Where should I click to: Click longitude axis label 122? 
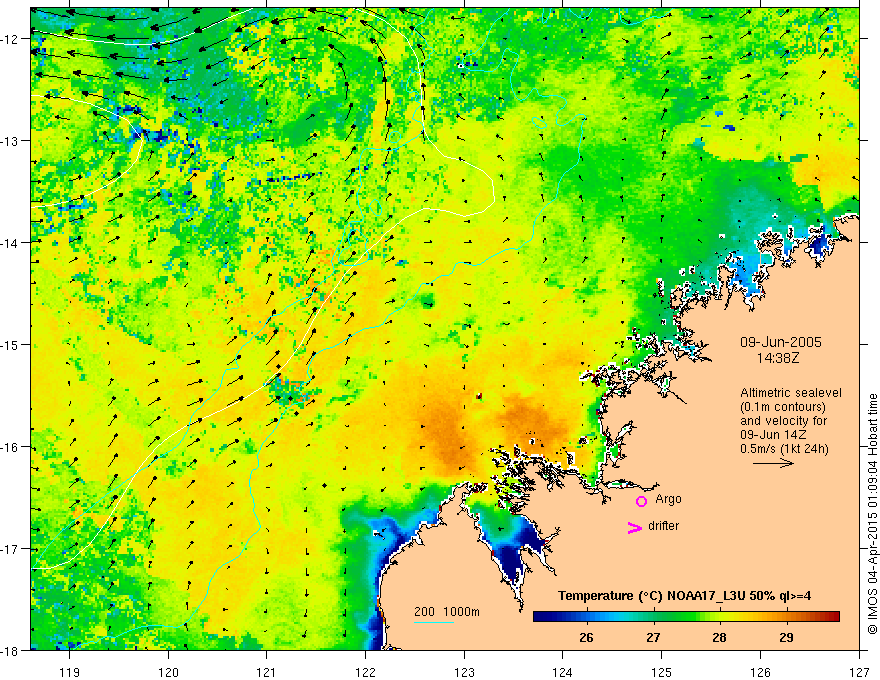pyautogui.click(x=365, y=672)
